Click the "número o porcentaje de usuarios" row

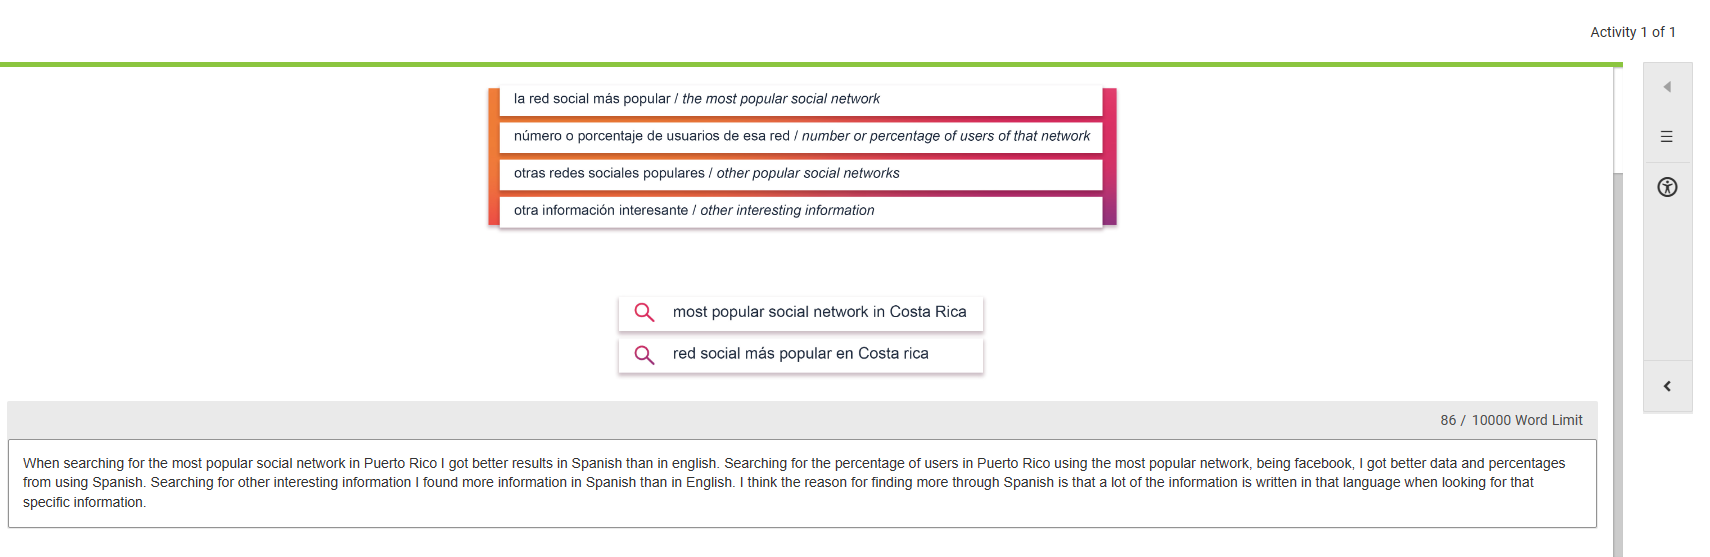coord(800,136)
